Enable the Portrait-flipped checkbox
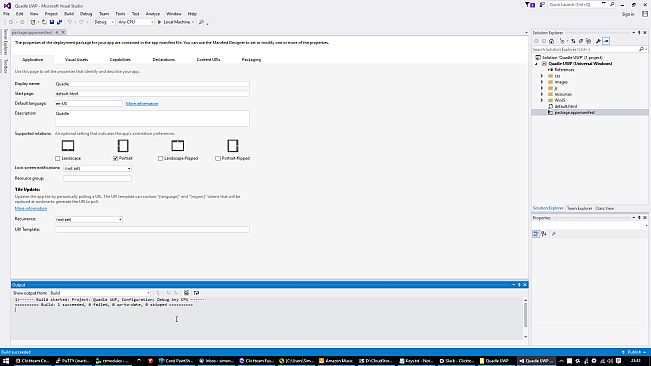 click(x=218, y=159)
